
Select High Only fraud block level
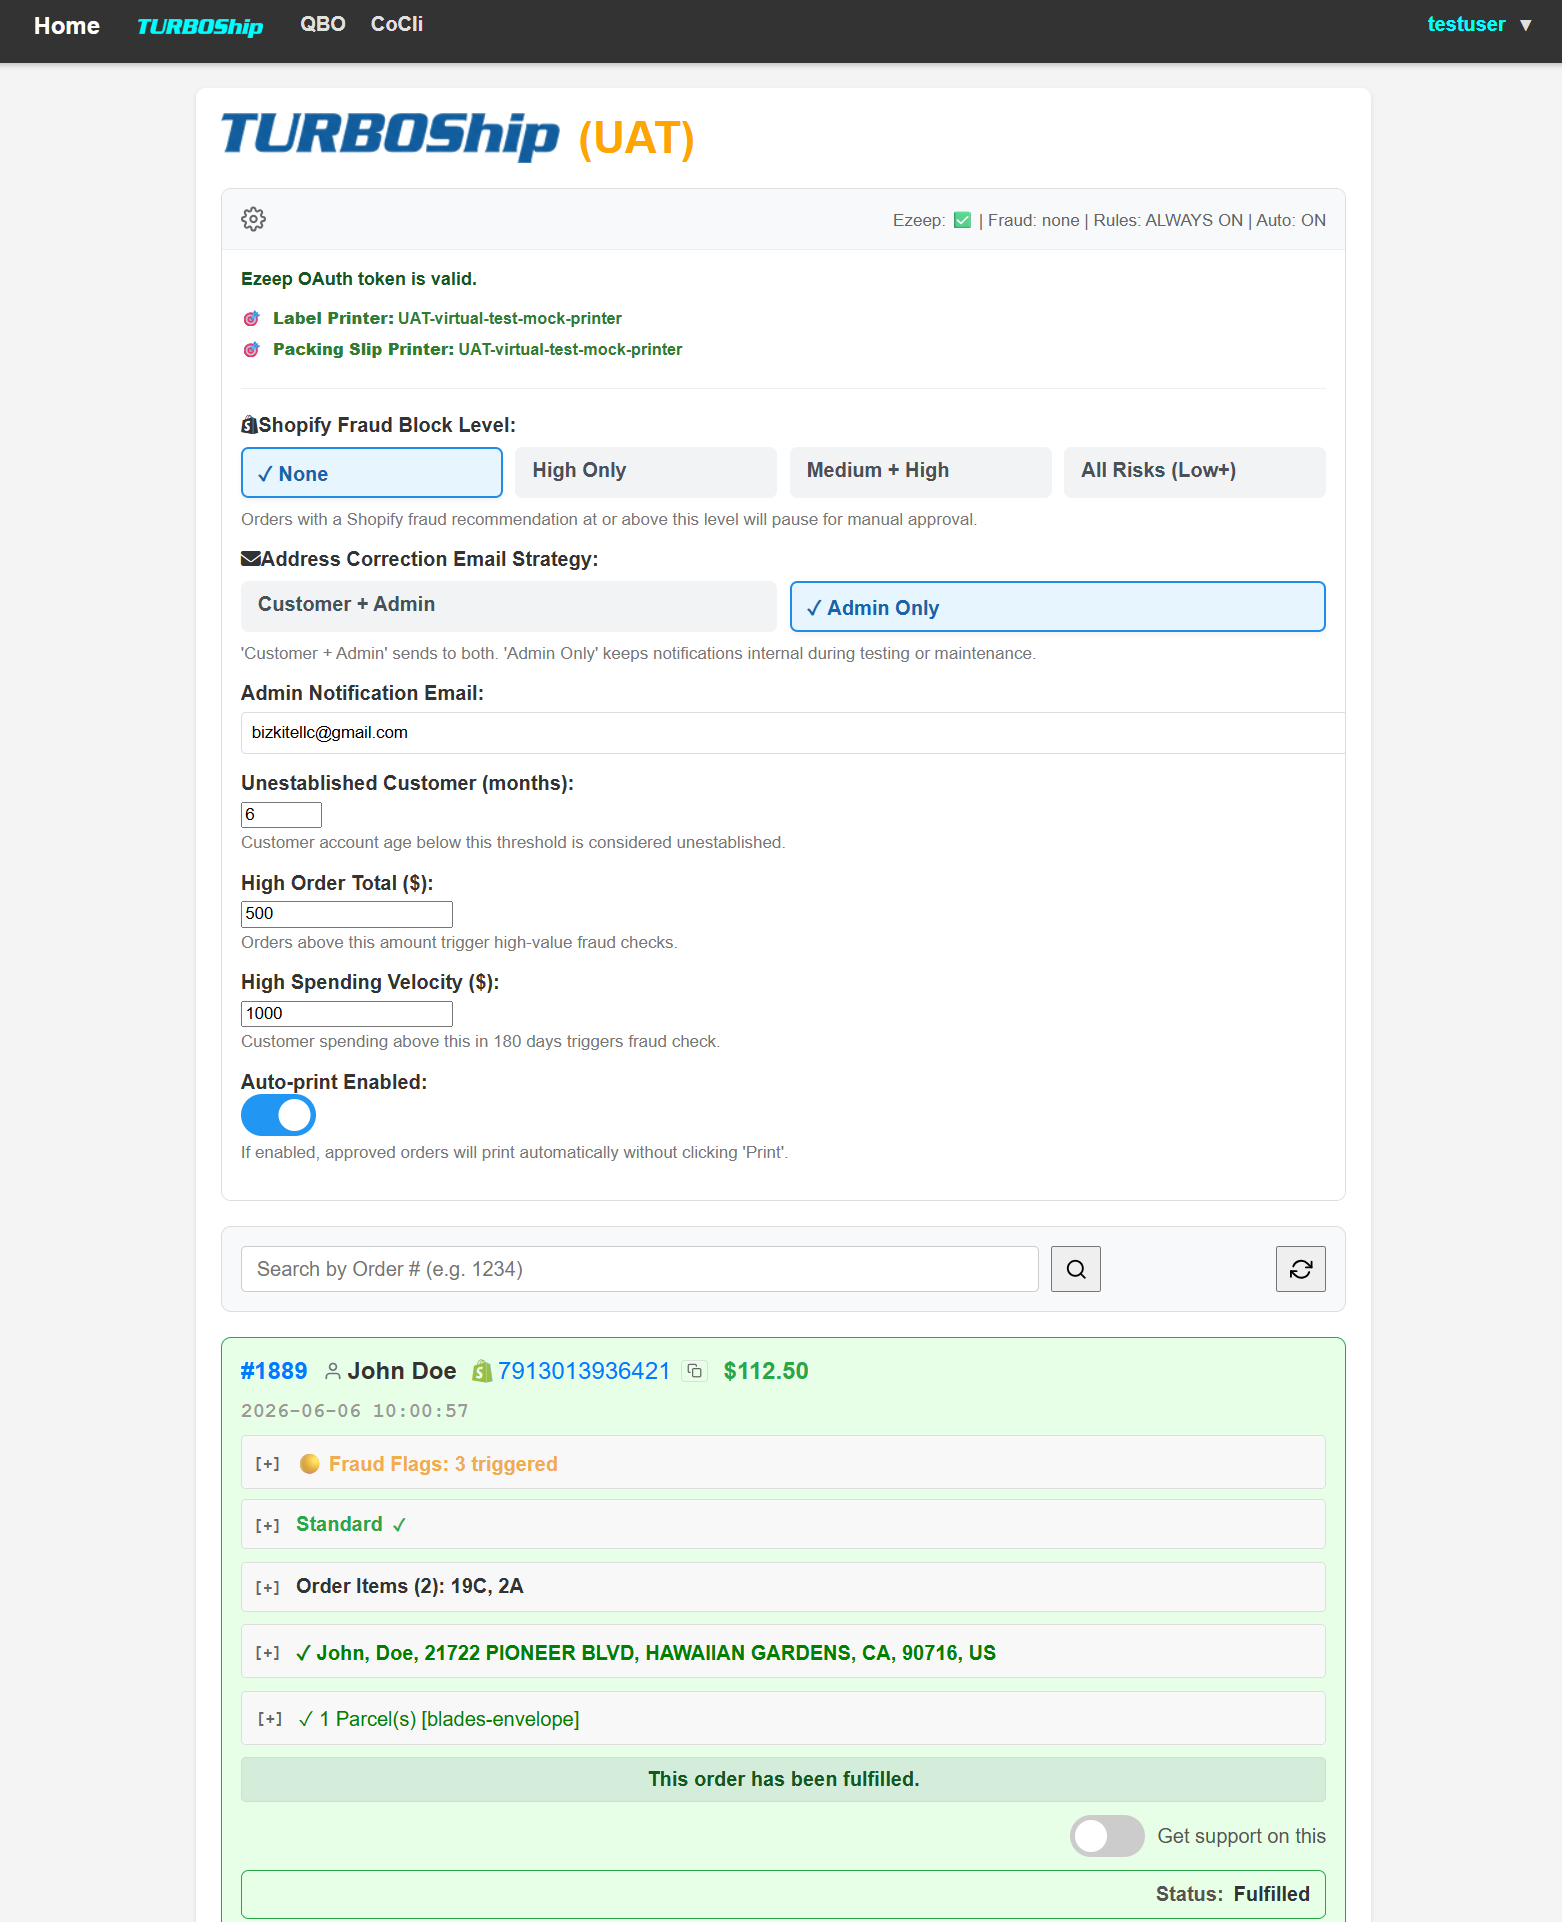[x=646, y=472]
